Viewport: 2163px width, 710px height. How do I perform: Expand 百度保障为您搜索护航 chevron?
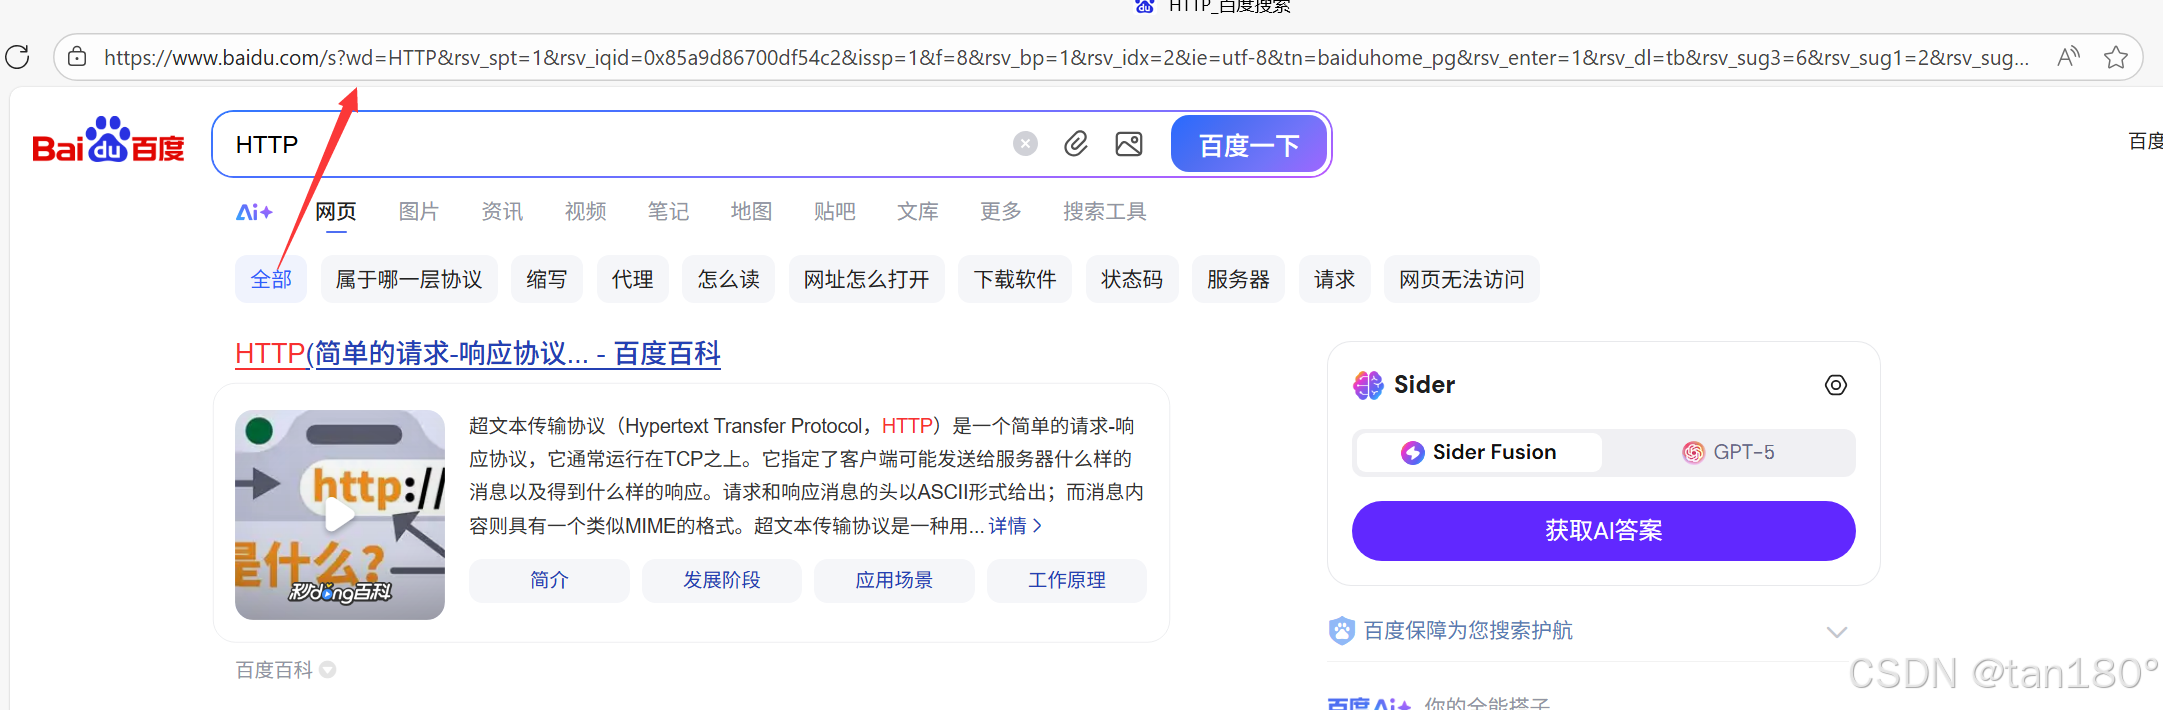[x=1836, y=632]
